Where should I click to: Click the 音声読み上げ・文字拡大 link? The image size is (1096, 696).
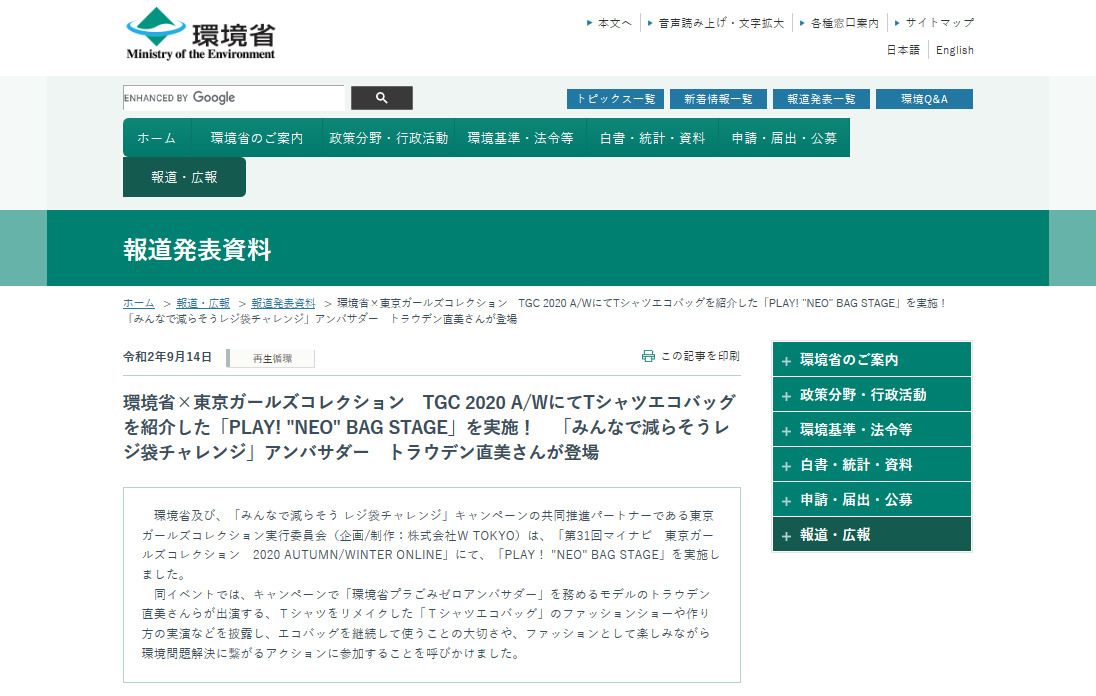click(x=720, y=22)
